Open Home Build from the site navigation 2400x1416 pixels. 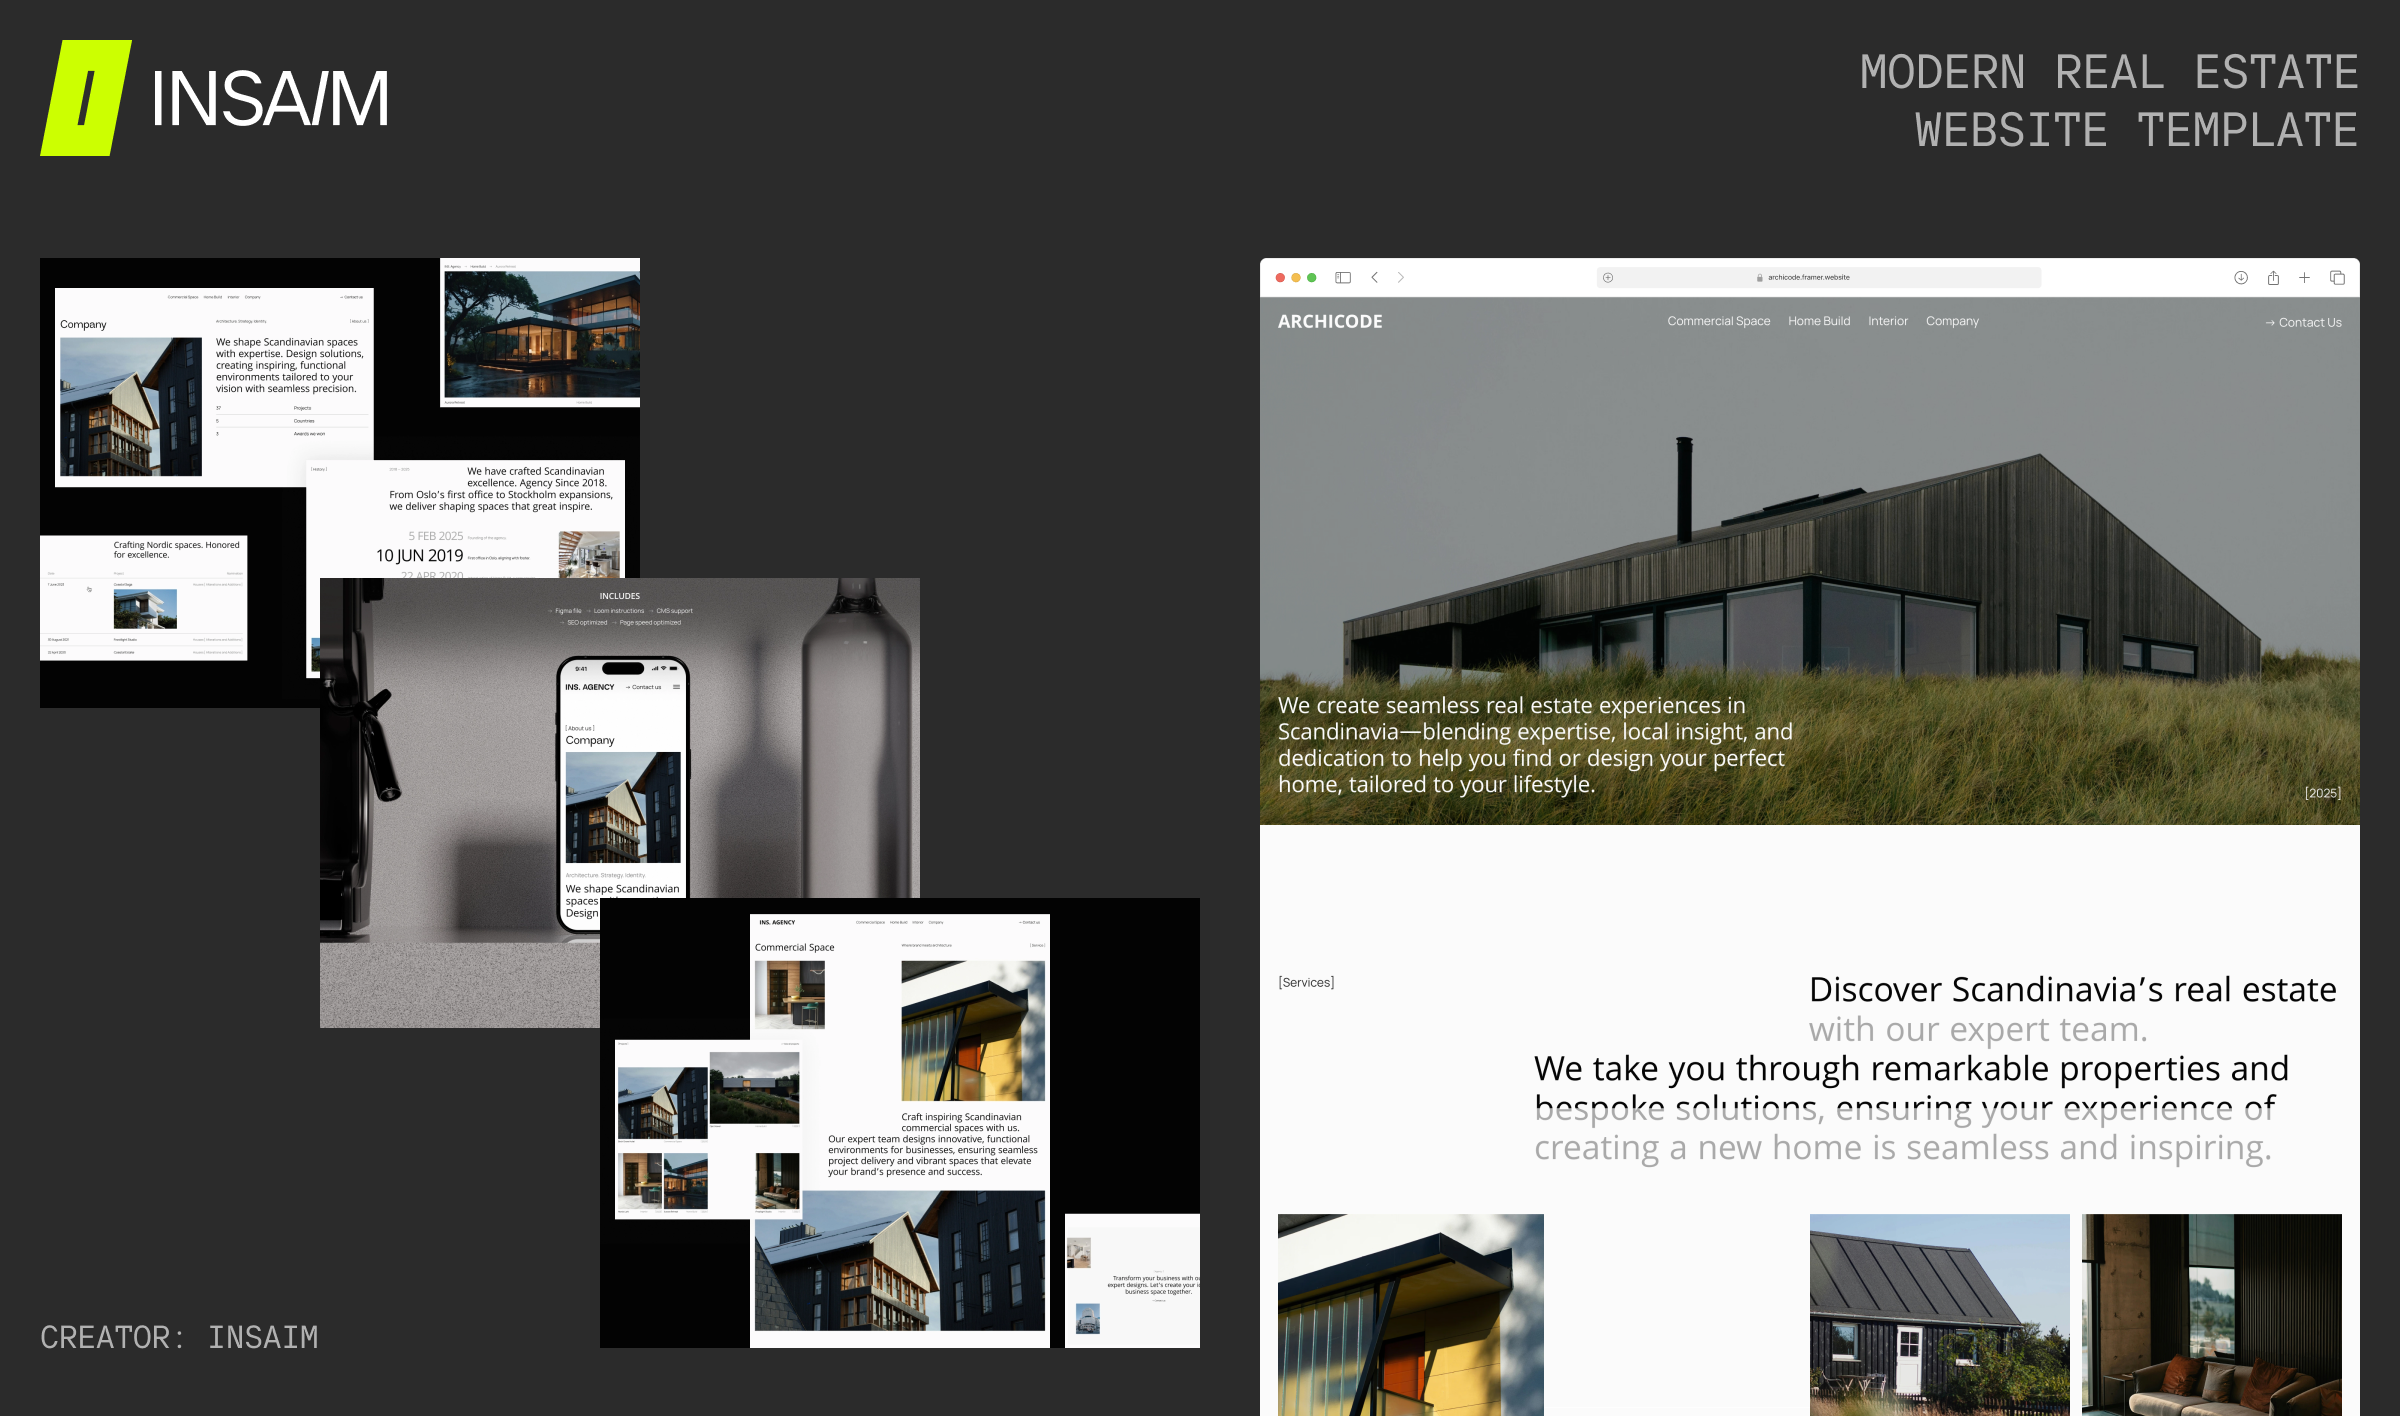coord(1818,321)
